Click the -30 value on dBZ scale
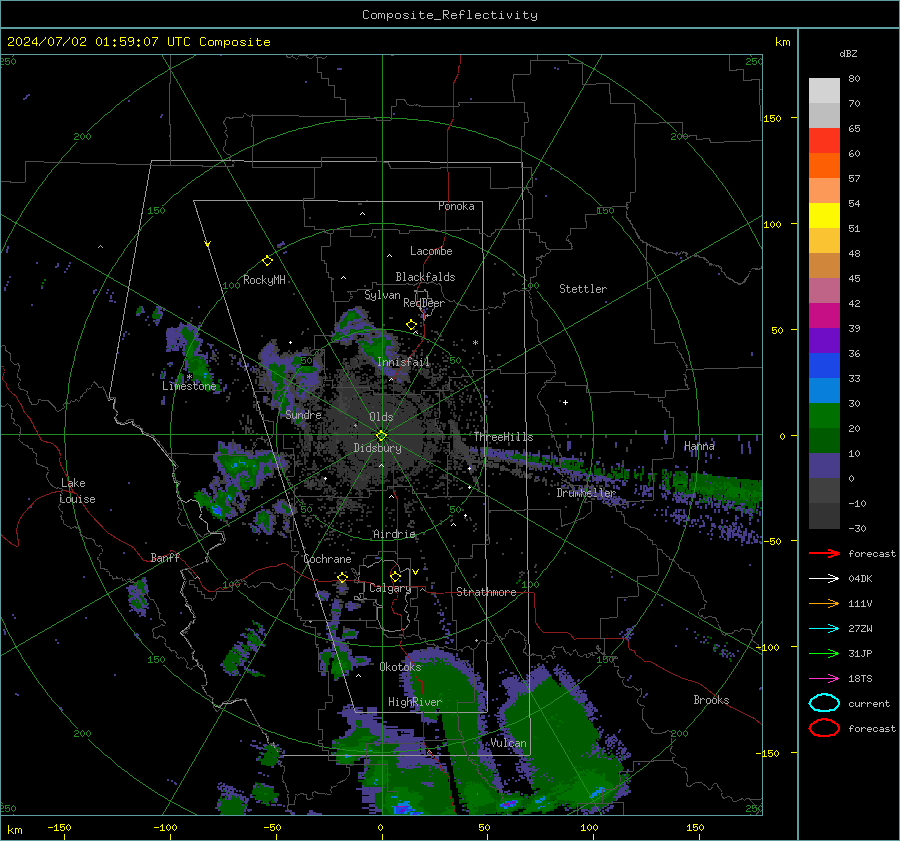The width and height of the screenshot is (900, 841). [x=857, y=528]
